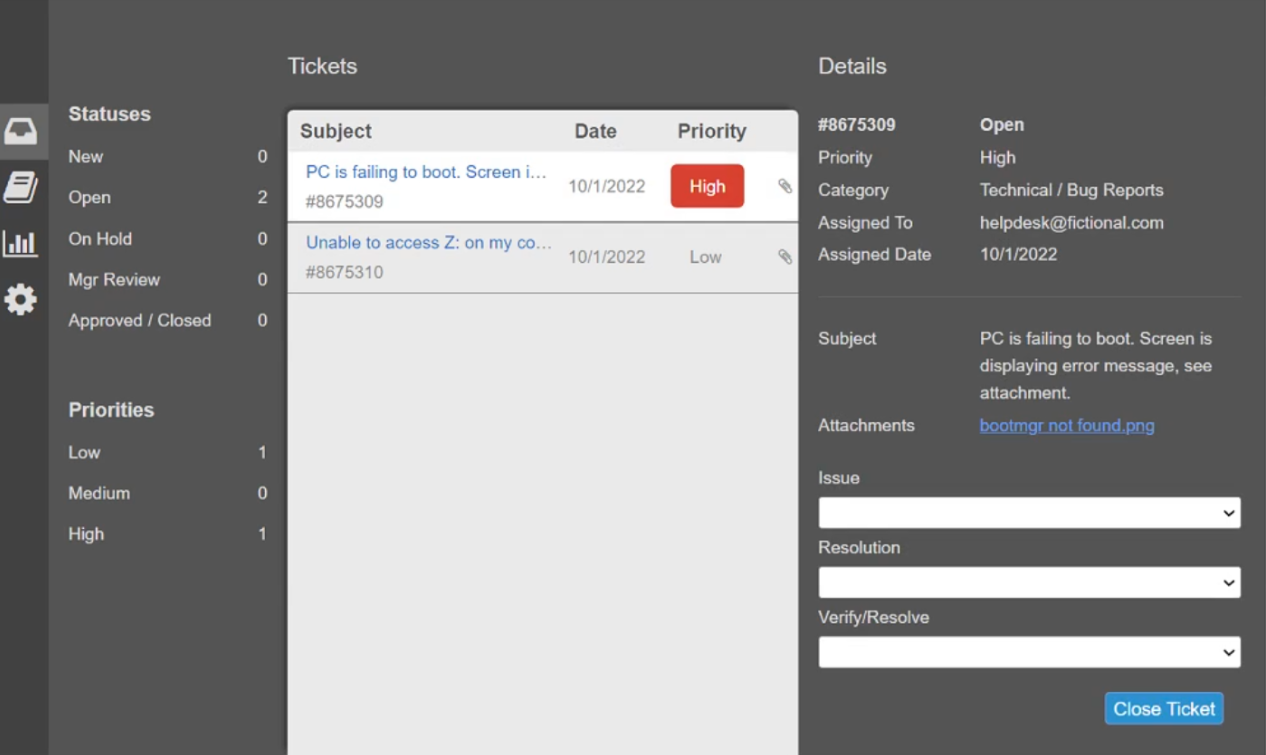Viewport: 1266px width, 755px height.
Task: Open the bootmgr not found.png attachment
Action: pos(1067,426)
